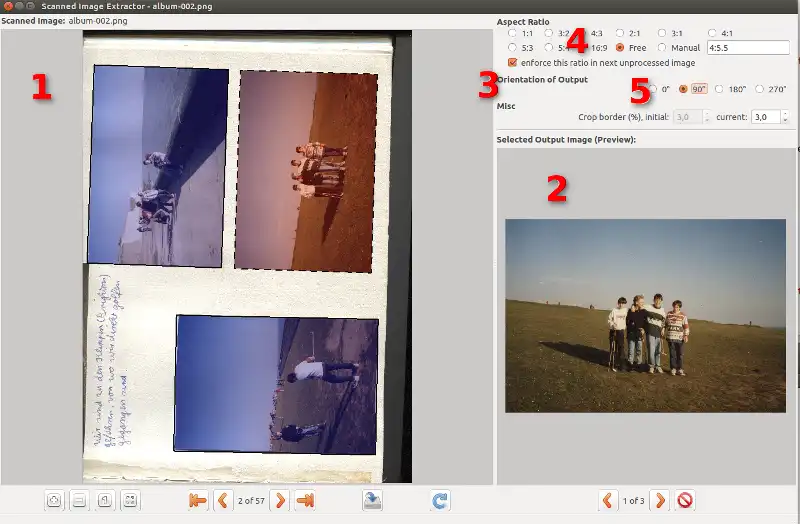Image resolution: width=800 pixels, height=524 pixels.
Task: Fit scanned image to window
Action: (130, 501)
